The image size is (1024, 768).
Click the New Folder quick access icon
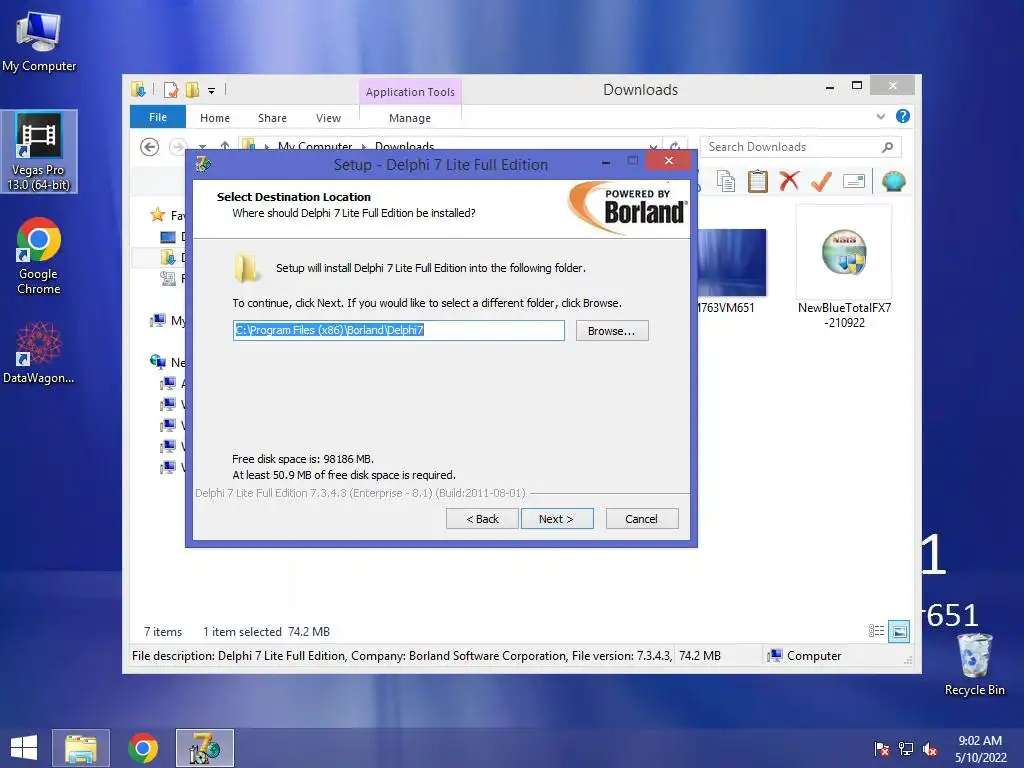click(191, 89)
